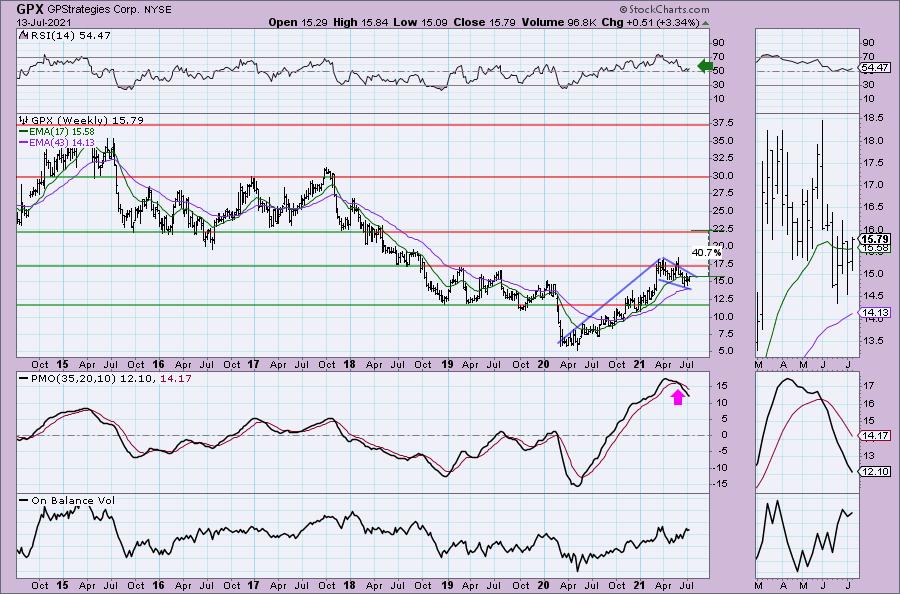Click the 32.5 price axis label
Screen dimensions: 900x594
pos(722,158)
